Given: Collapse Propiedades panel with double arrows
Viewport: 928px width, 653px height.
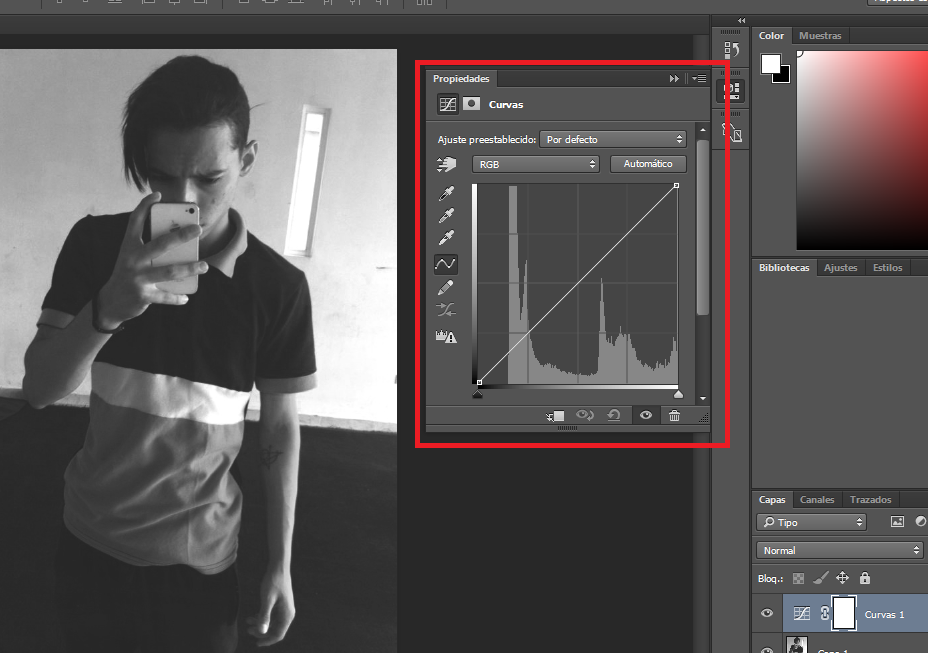Looking at the screenshot, I should 674,78.
